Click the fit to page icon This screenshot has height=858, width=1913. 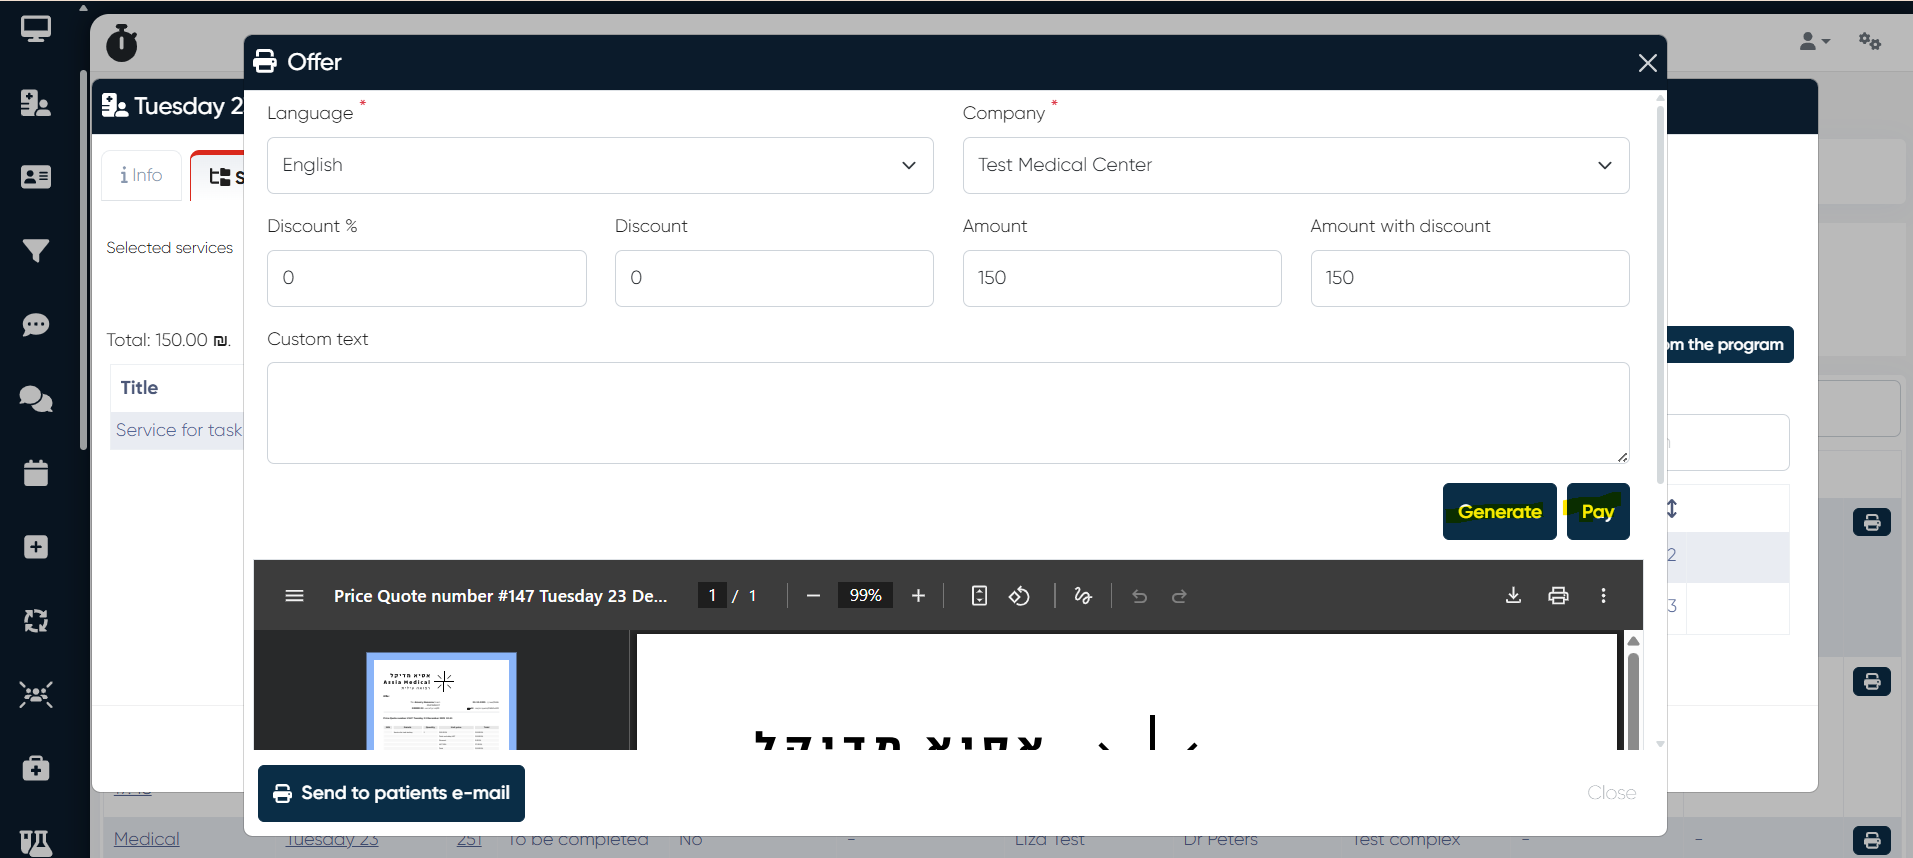click(979, 596)
